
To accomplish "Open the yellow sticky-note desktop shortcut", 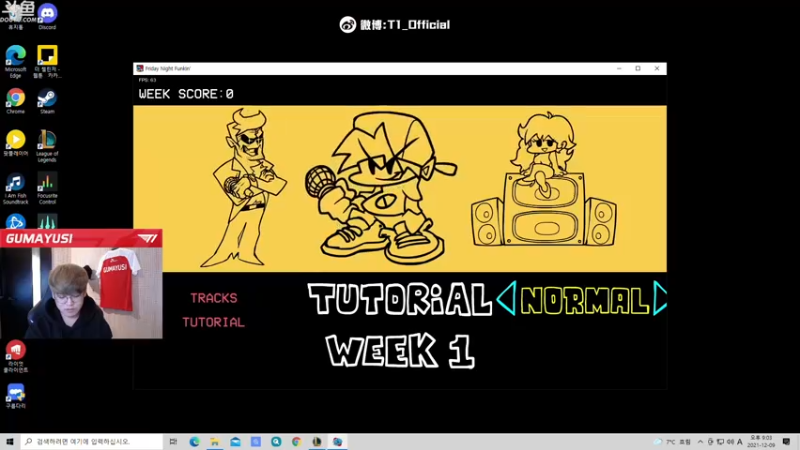I will click(x=47, y=61).
